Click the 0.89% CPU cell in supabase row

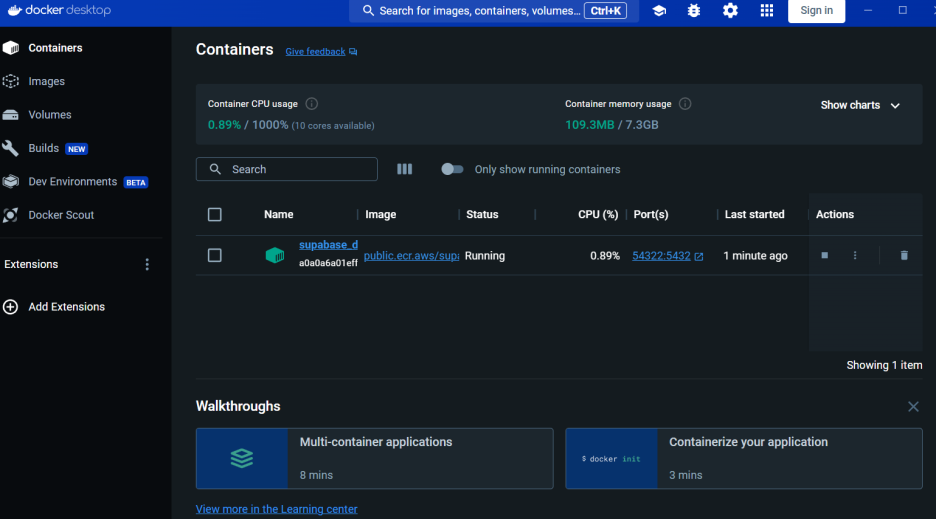click(605, 256)
